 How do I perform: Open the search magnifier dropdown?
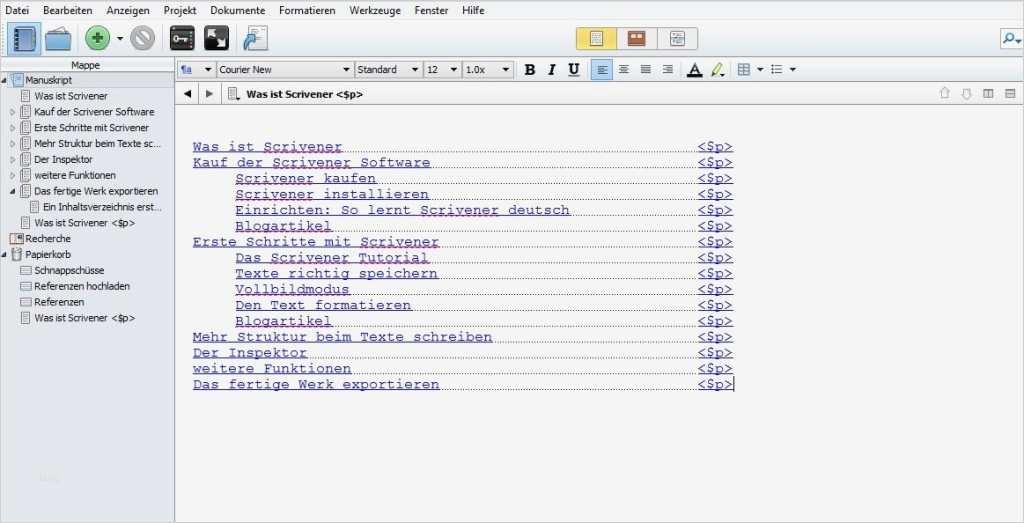(x=1012, y=39)
